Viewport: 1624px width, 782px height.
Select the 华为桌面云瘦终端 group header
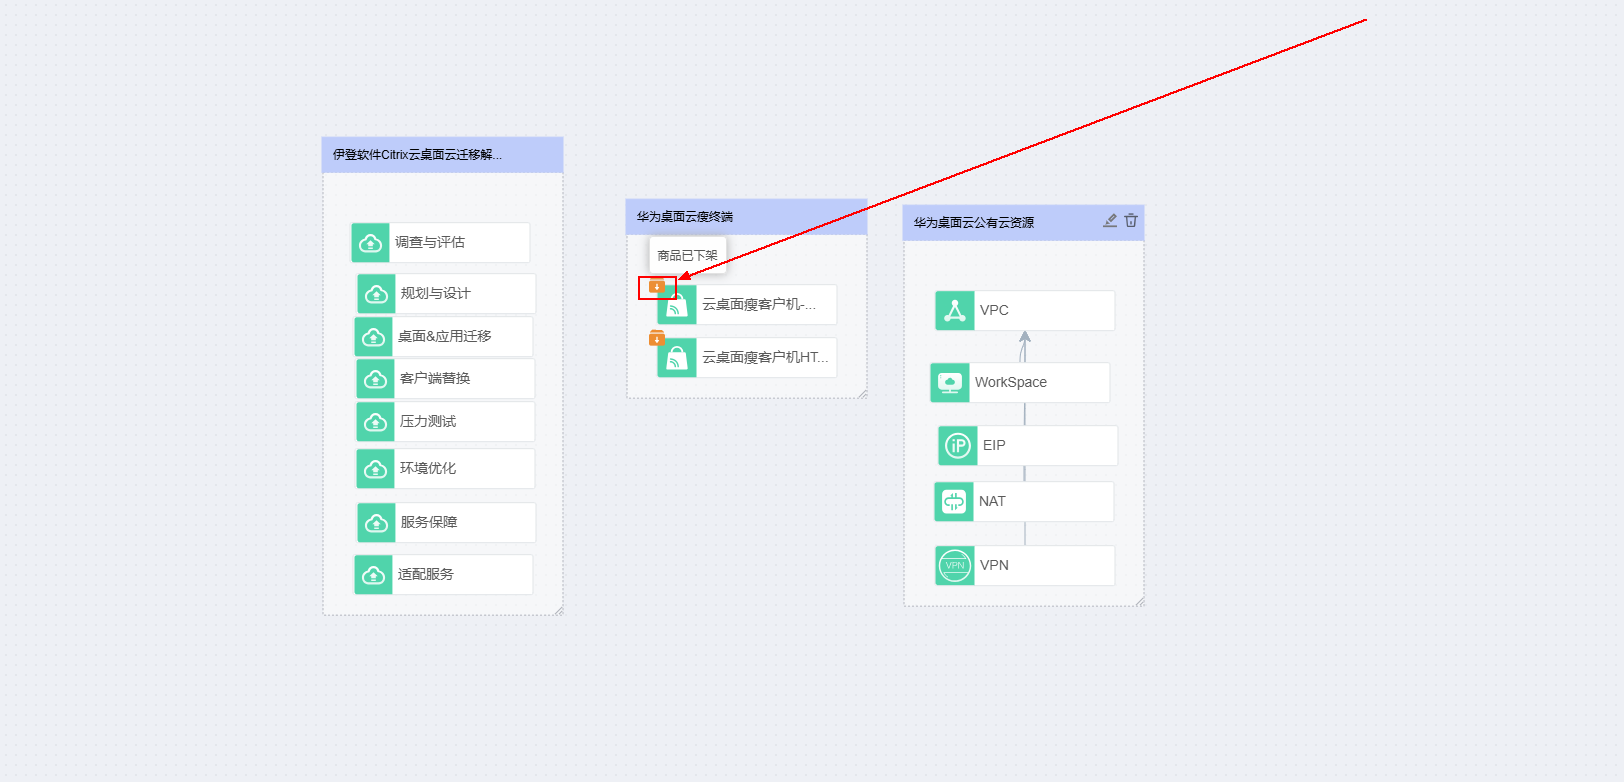747,217
